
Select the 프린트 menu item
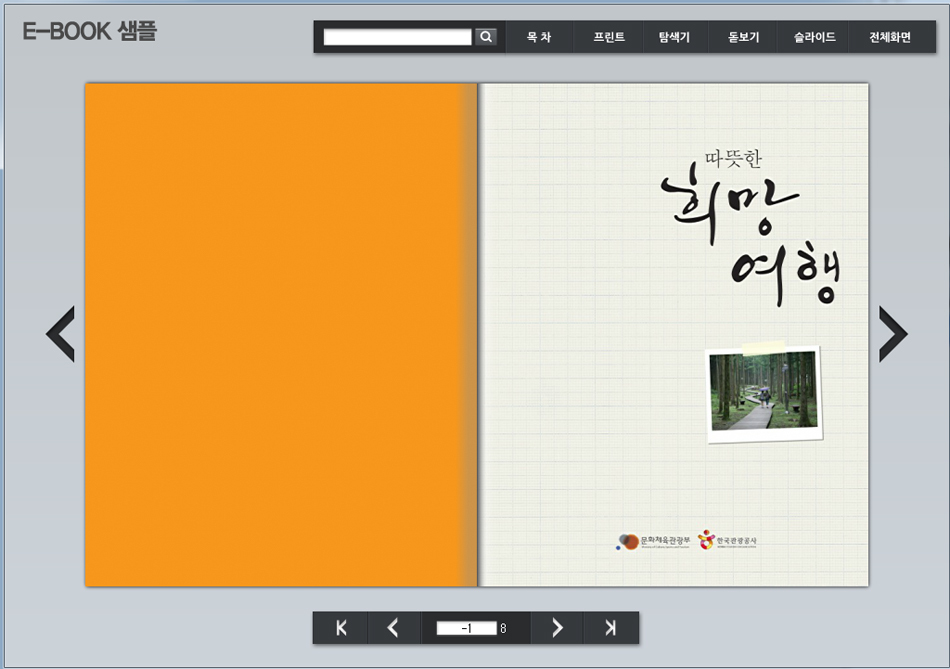tap(608, 37)
